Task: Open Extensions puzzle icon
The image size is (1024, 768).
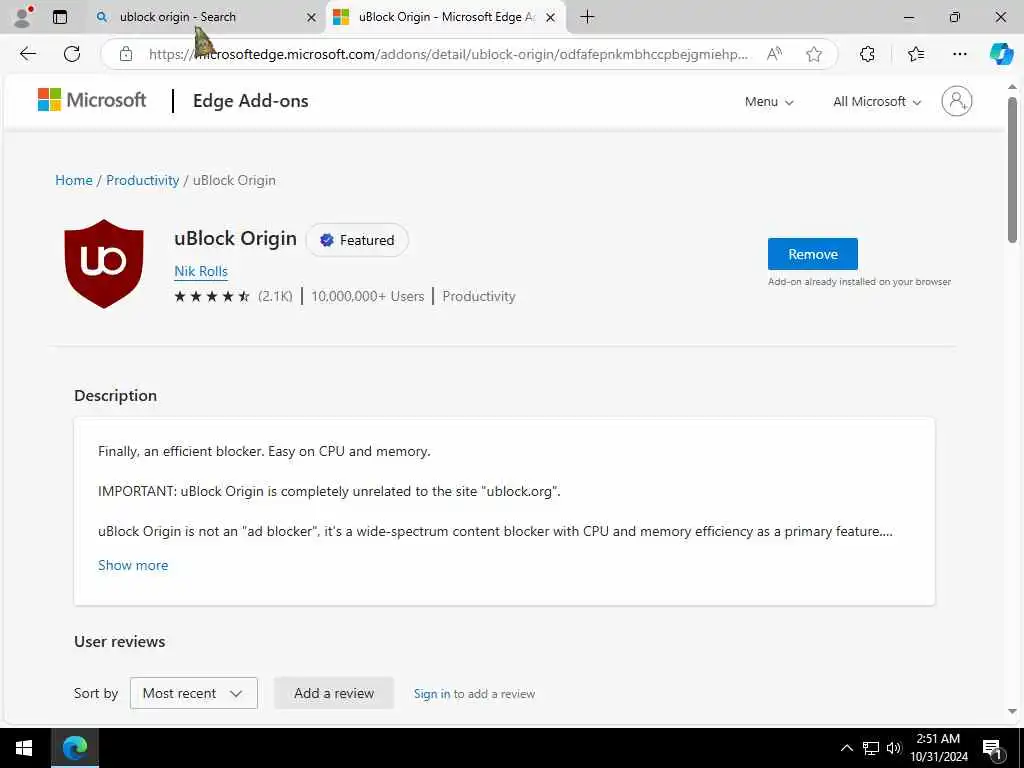Action: coord(867,54)
